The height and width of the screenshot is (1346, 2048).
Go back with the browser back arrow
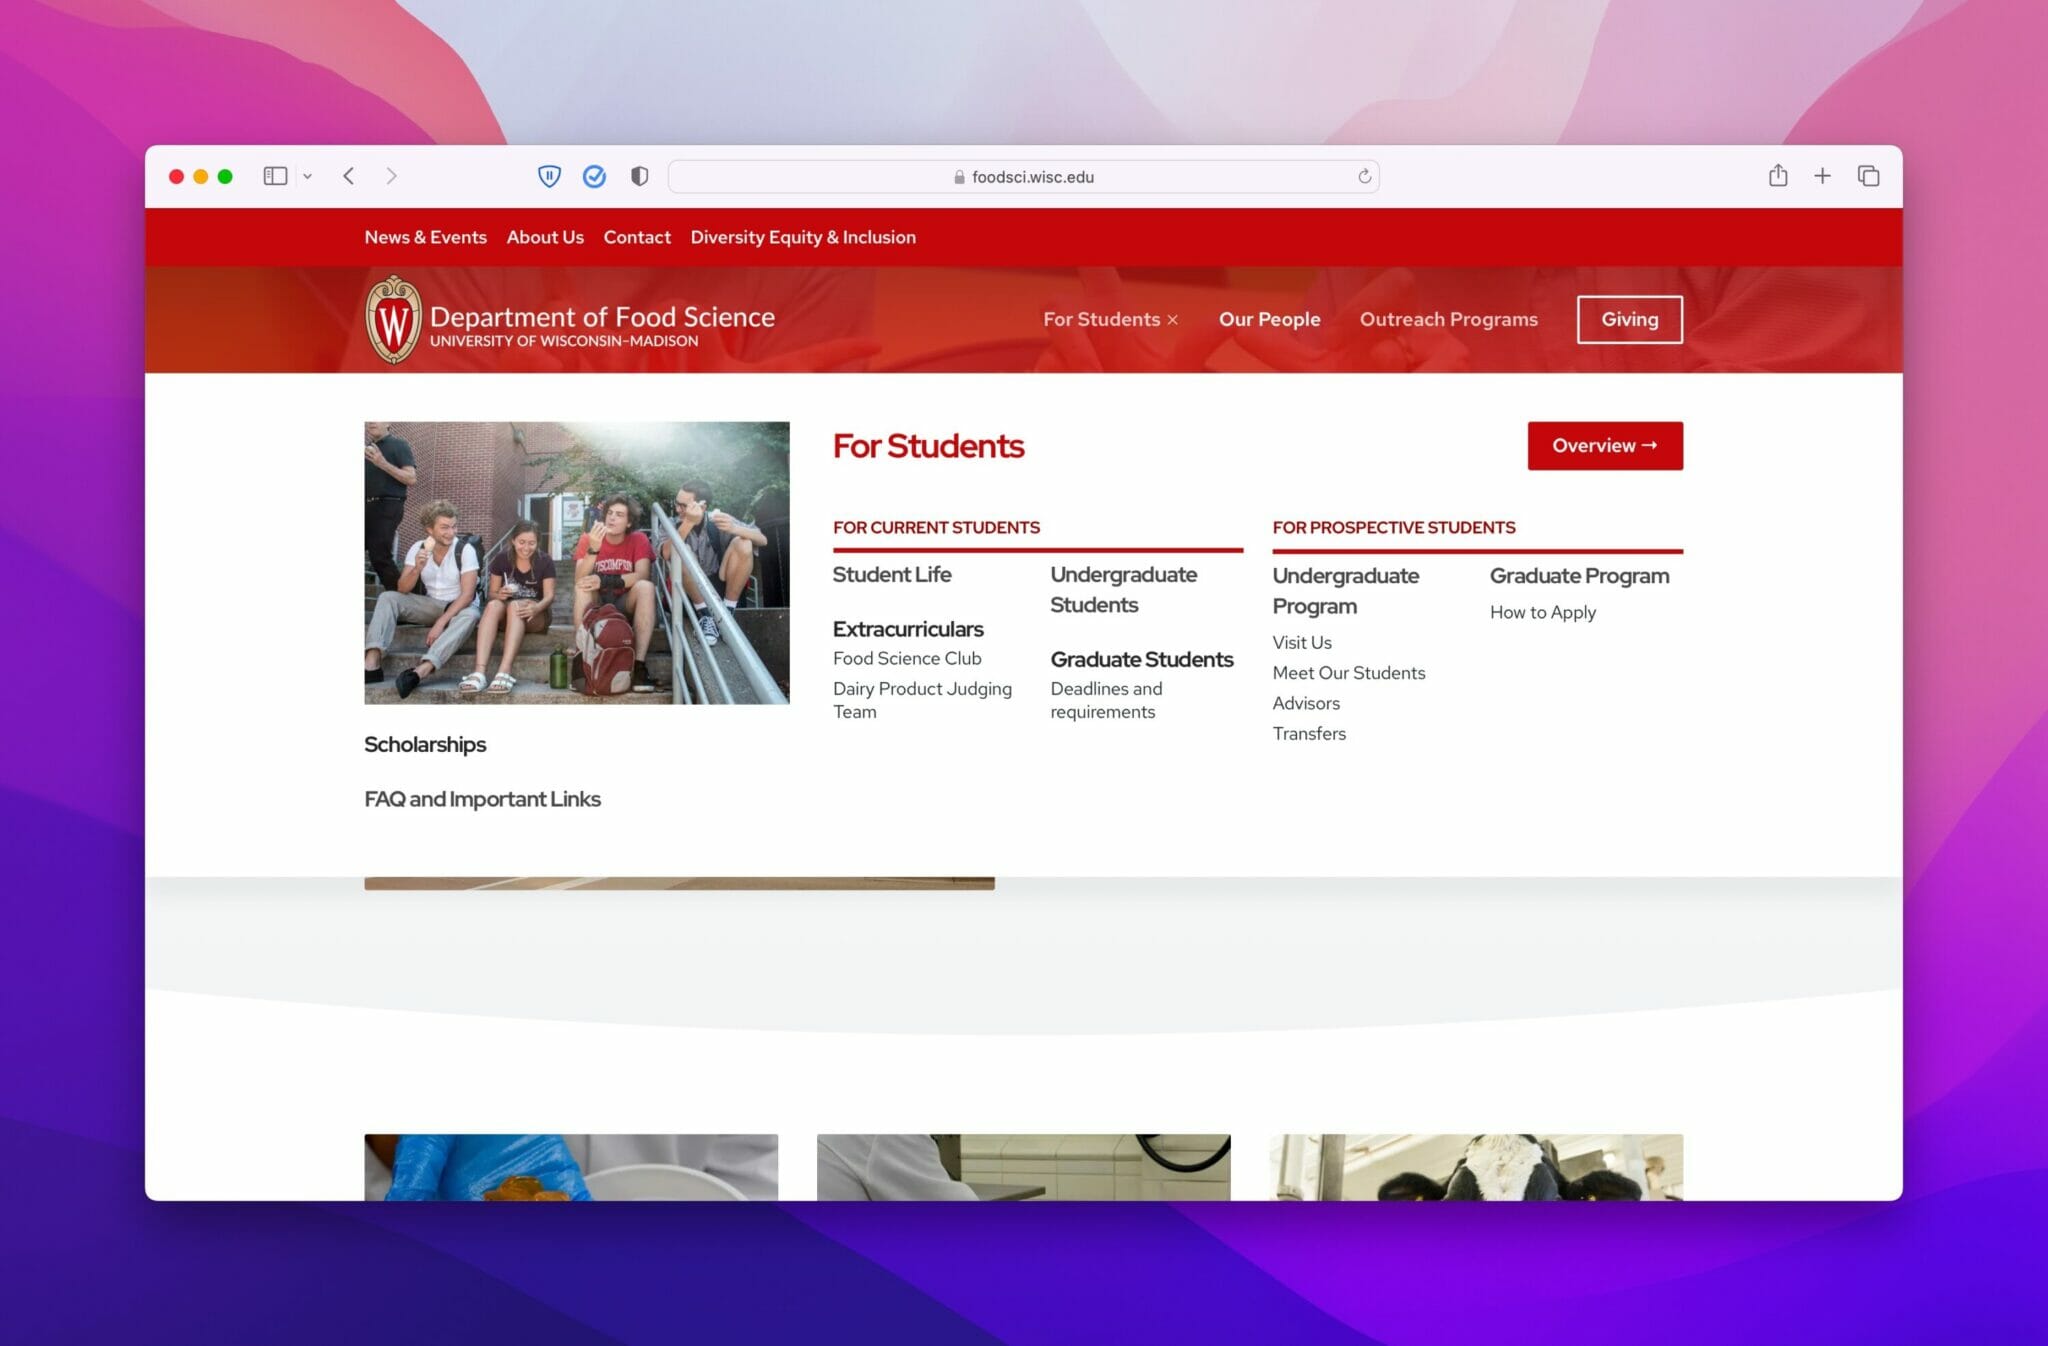348,176
